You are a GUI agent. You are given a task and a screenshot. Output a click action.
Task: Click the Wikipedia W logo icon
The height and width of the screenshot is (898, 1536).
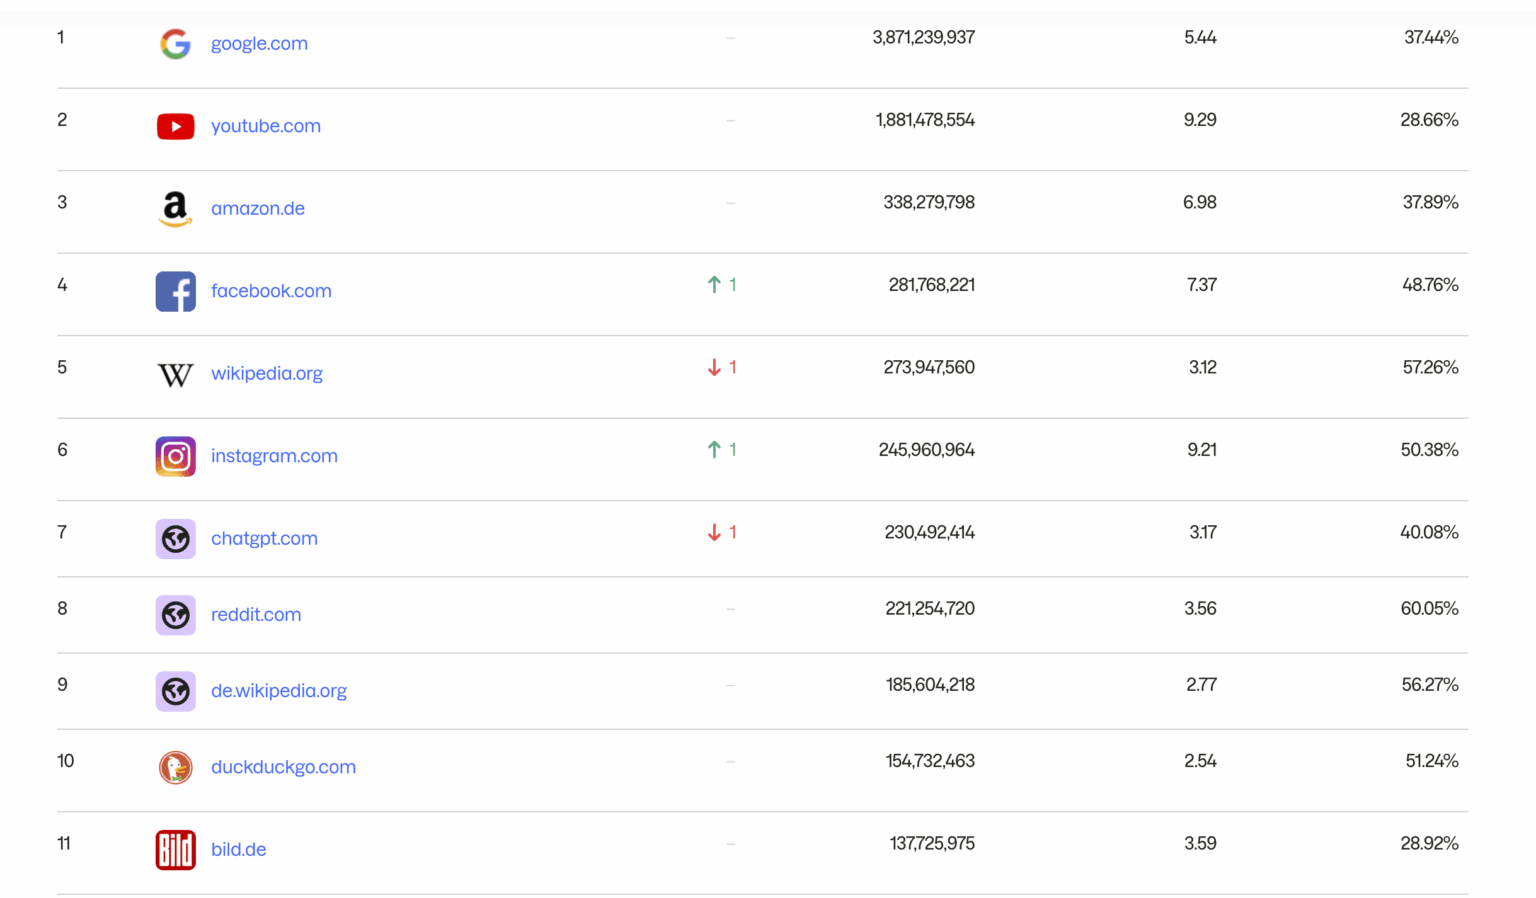coord(175,374)
